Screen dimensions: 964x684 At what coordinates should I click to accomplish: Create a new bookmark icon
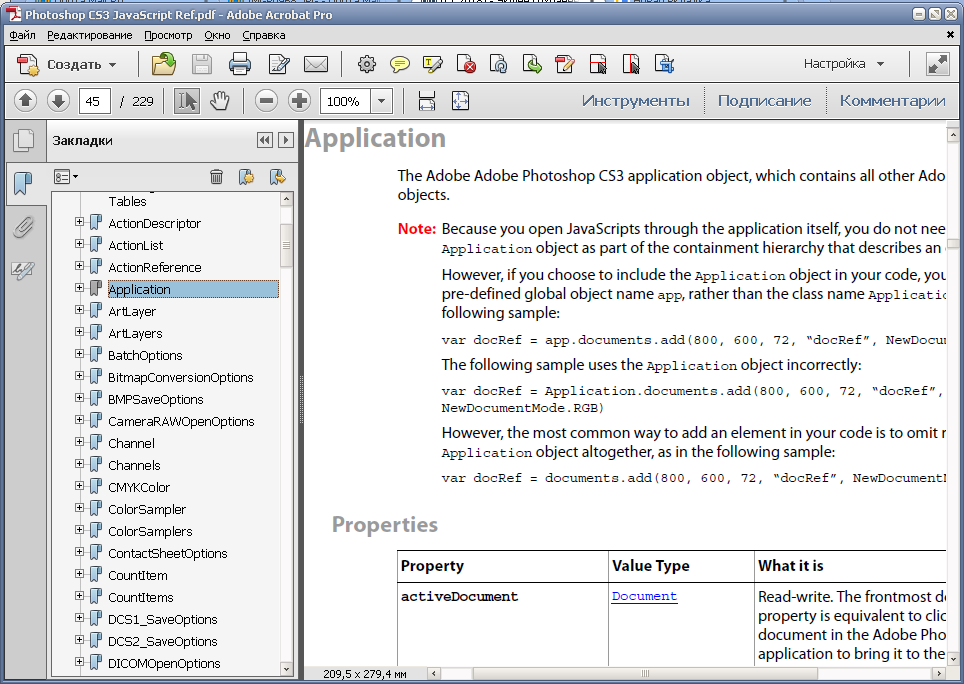tap(247, 177)
